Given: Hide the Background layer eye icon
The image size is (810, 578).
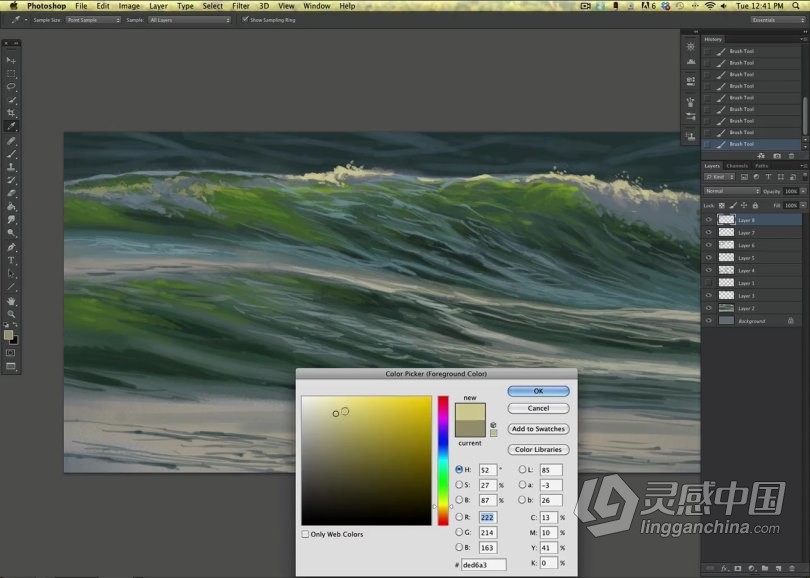Looking at the screenshot, I should (708, 321).
